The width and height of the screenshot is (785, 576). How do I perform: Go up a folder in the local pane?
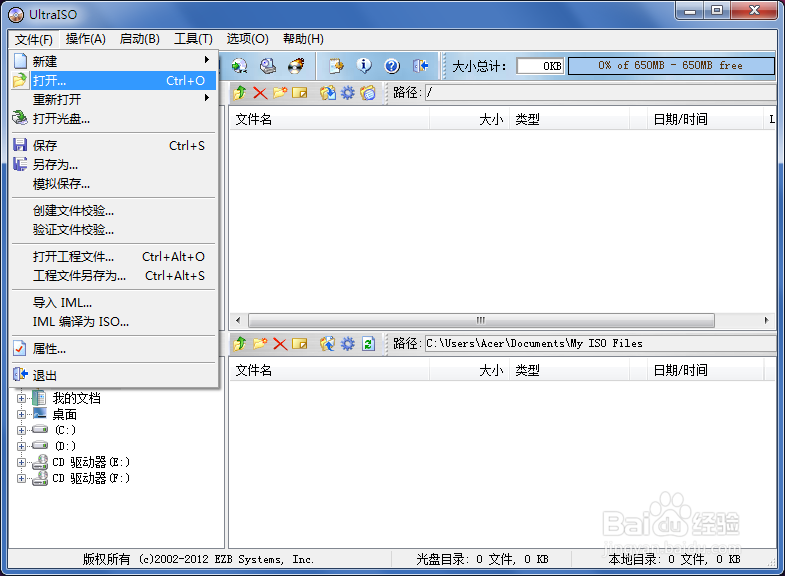[x=240, y=344]
